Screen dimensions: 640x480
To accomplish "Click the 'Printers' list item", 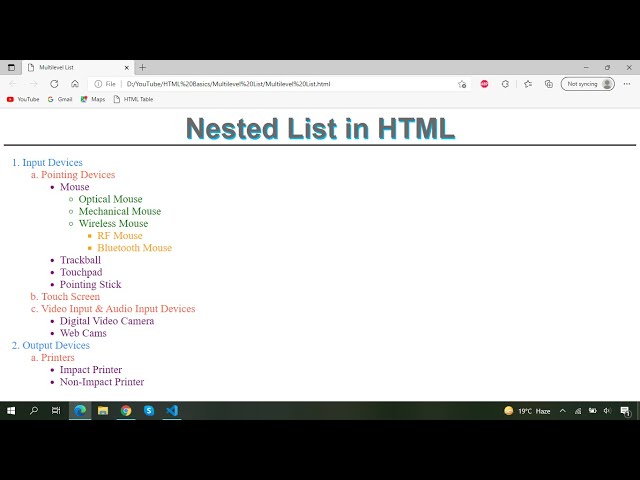I will (x=58, y=358).
